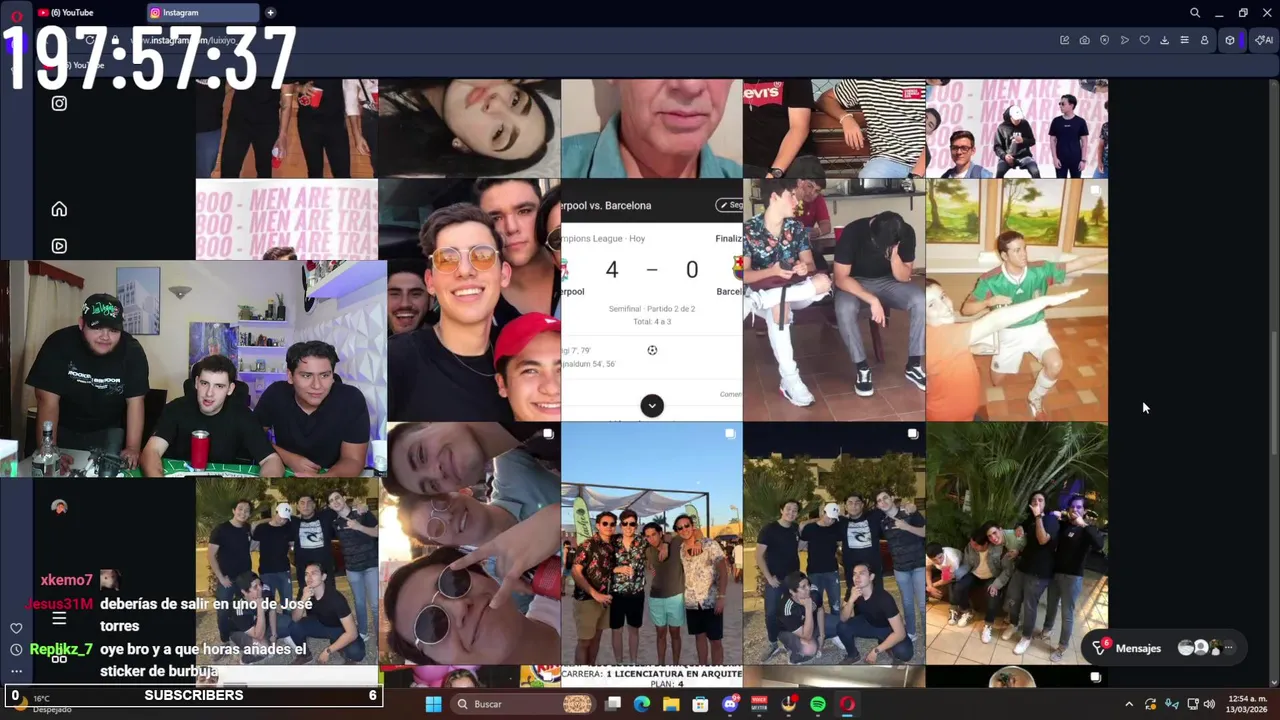Open the green Mexico jersey dab post
Screen dimensions: 1280x720
pyautogui.click(x=1017, y=300)
